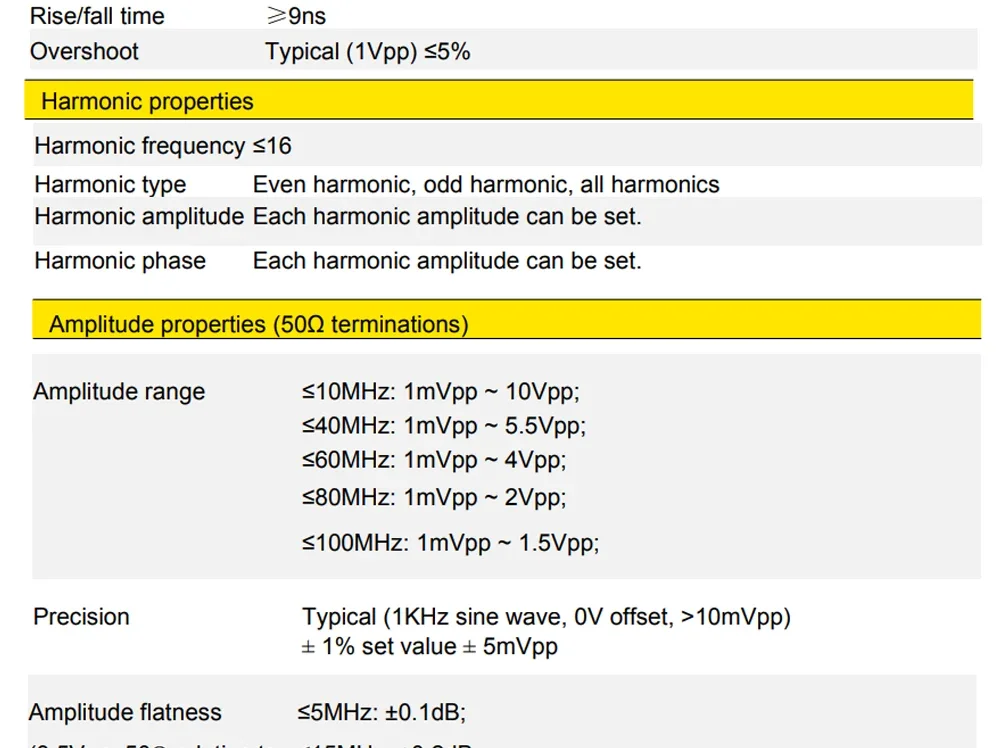Select the Amplitude flatness label
1000x748 pixels.
(125, 712)
